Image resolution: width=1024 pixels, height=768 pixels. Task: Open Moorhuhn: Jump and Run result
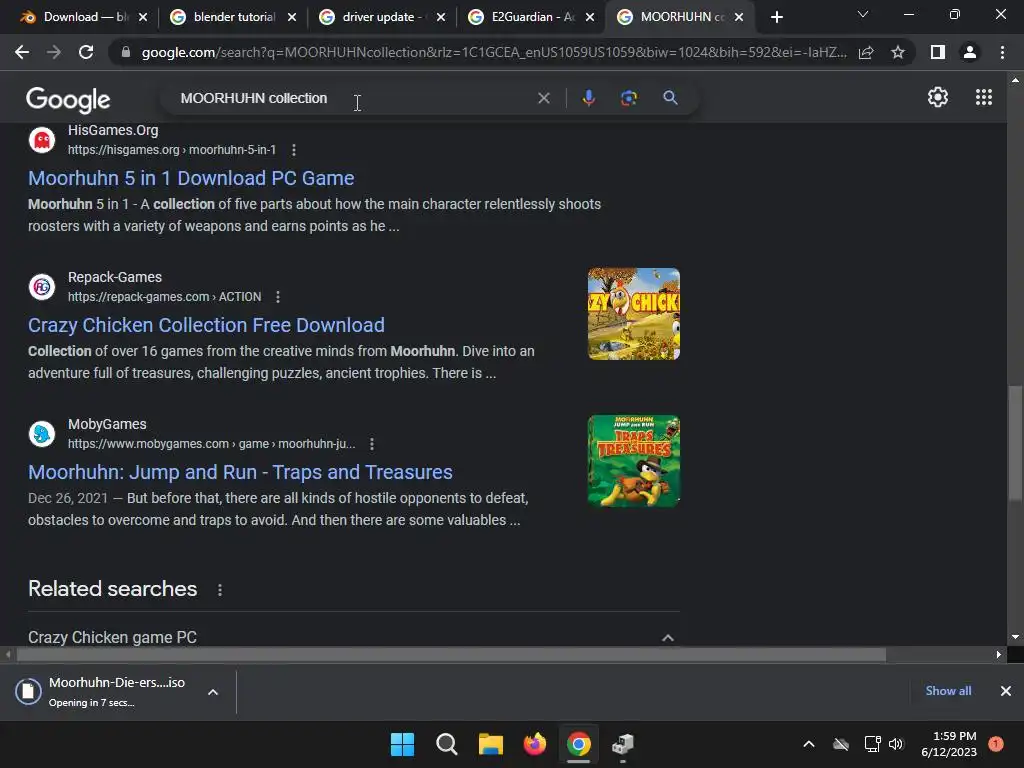click(240, 472)
